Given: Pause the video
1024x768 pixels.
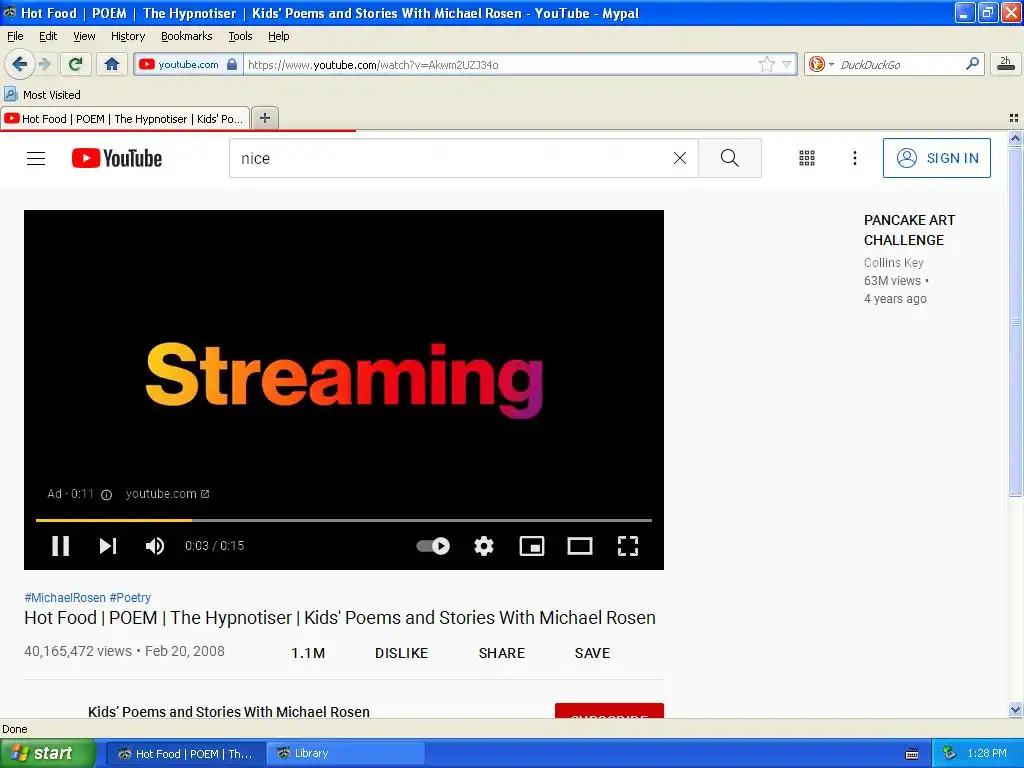Looking at the screenshot, I should tap(61, 545).
